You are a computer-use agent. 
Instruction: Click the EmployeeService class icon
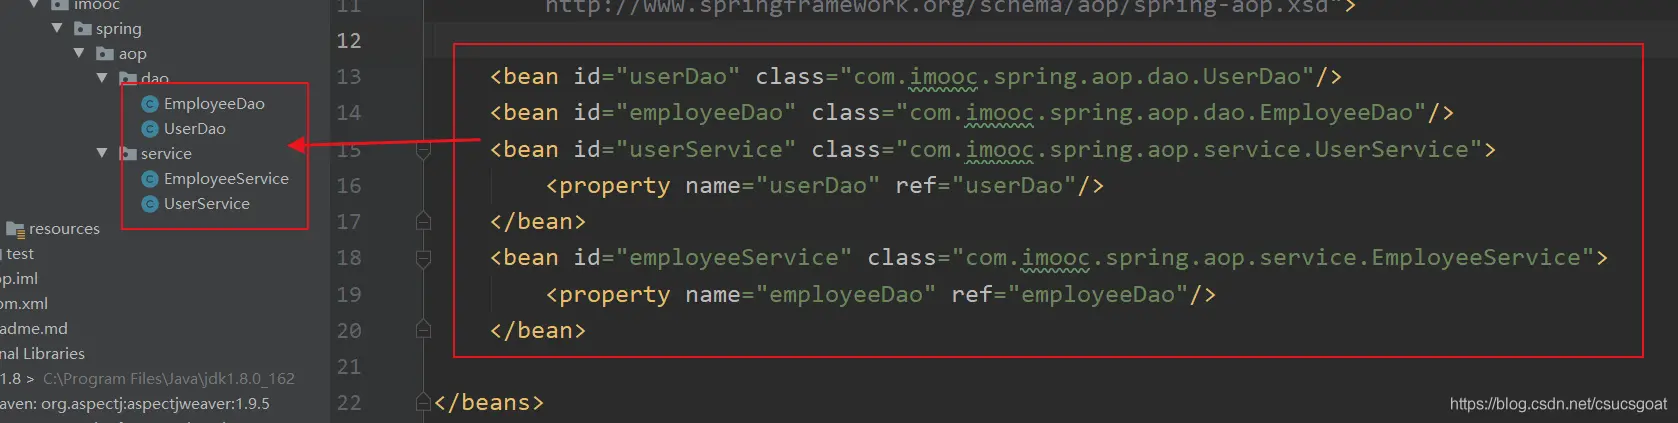150,179
